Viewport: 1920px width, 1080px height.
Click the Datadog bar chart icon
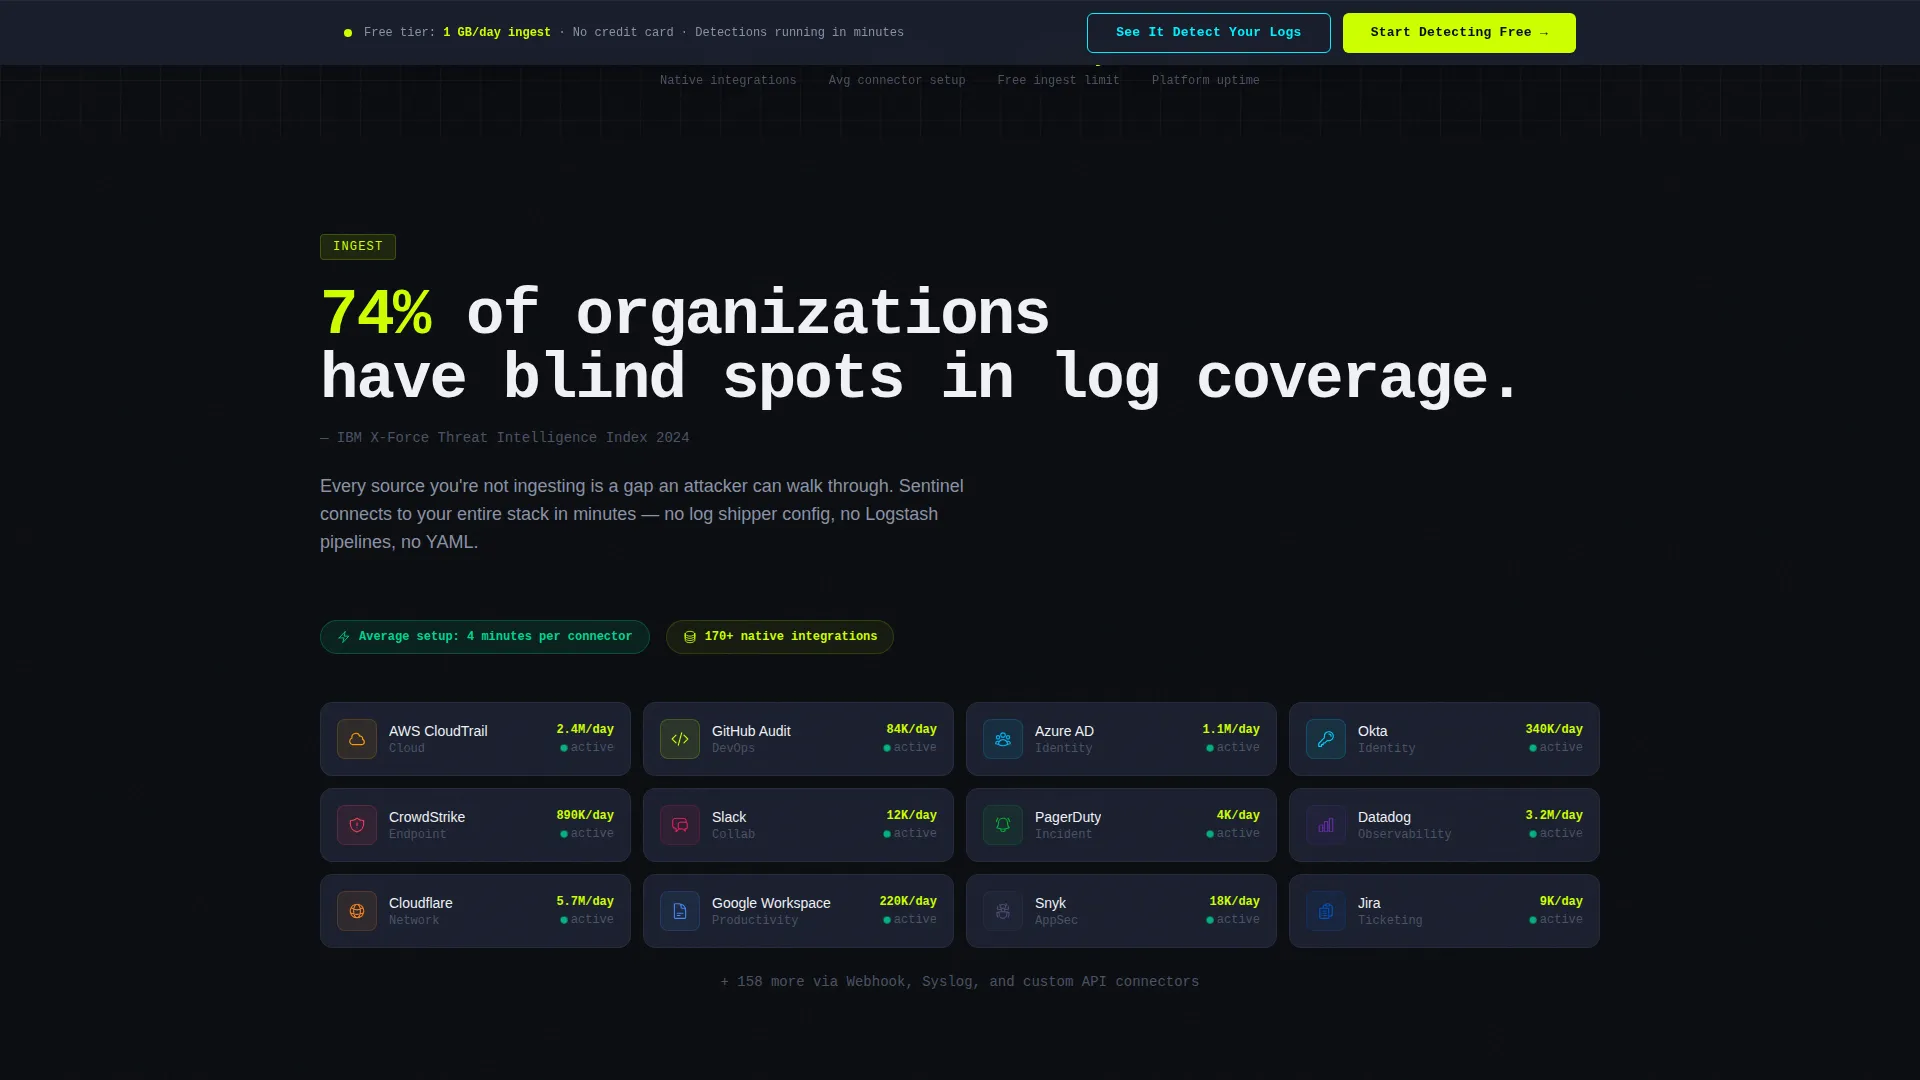click(x=1326, y=825)
